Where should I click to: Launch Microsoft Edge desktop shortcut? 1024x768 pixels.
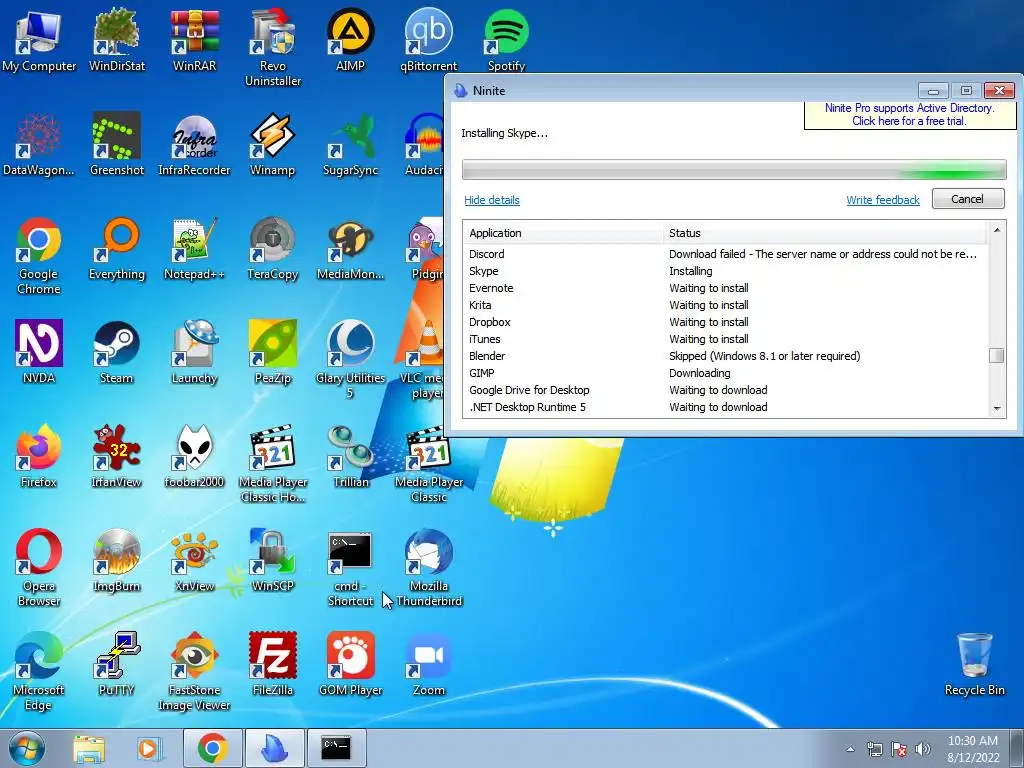(x=39, y=671)
